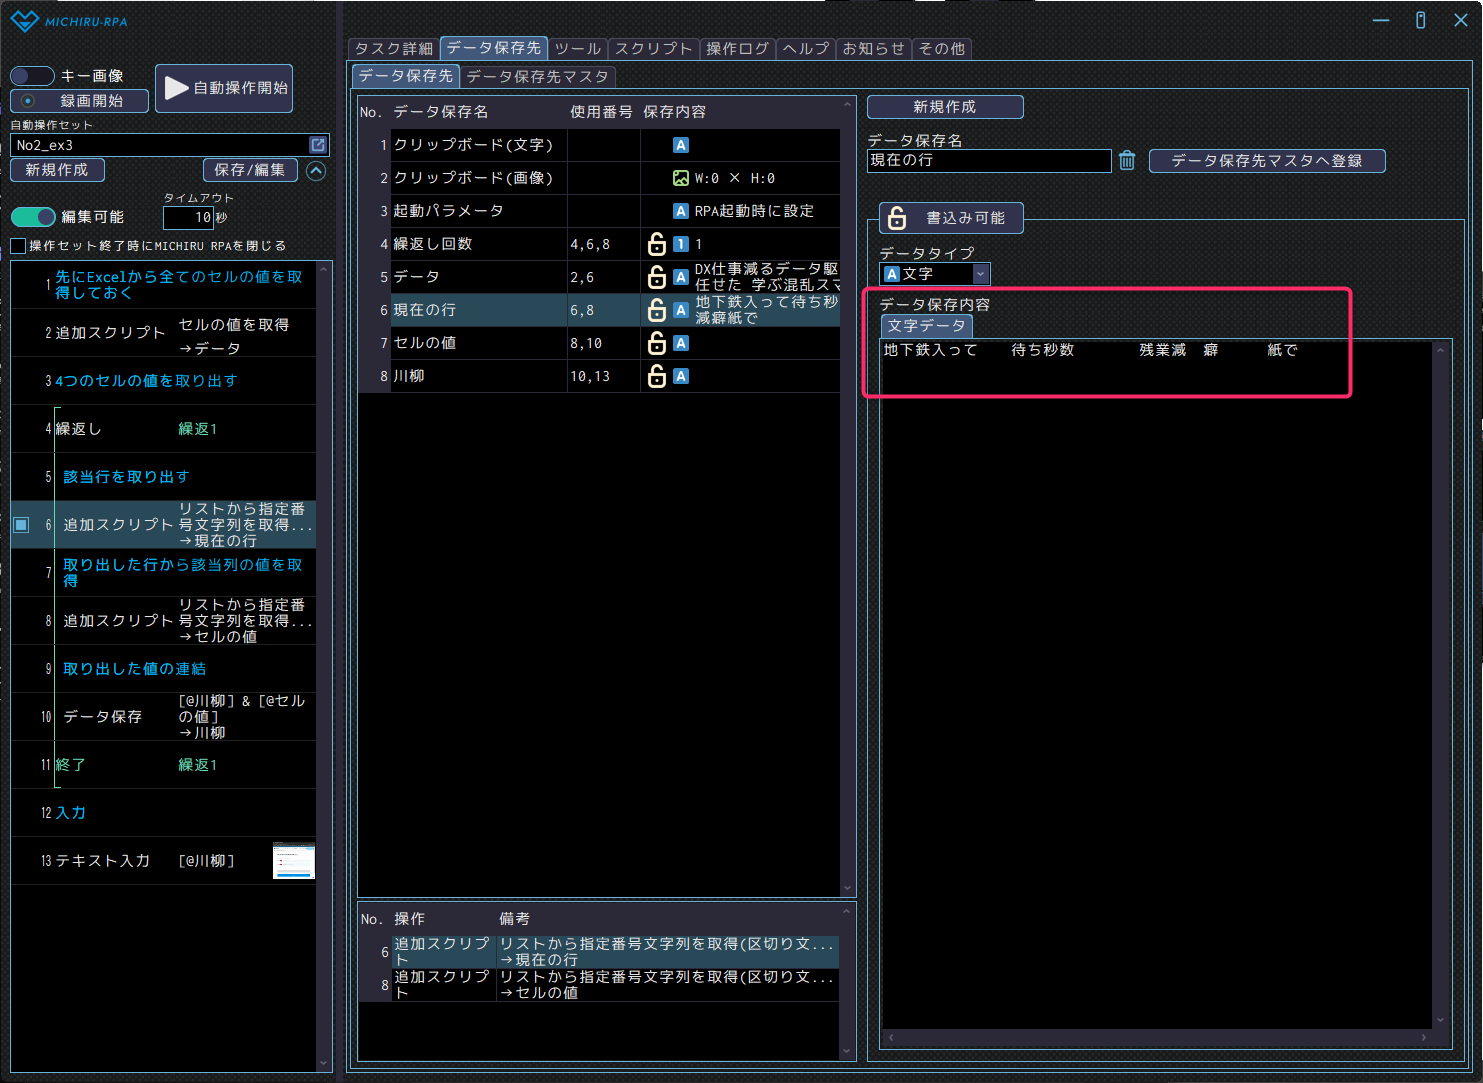Click the 書込み可能 lock button
The image size is (1483, 1083).
click(950, 218)
